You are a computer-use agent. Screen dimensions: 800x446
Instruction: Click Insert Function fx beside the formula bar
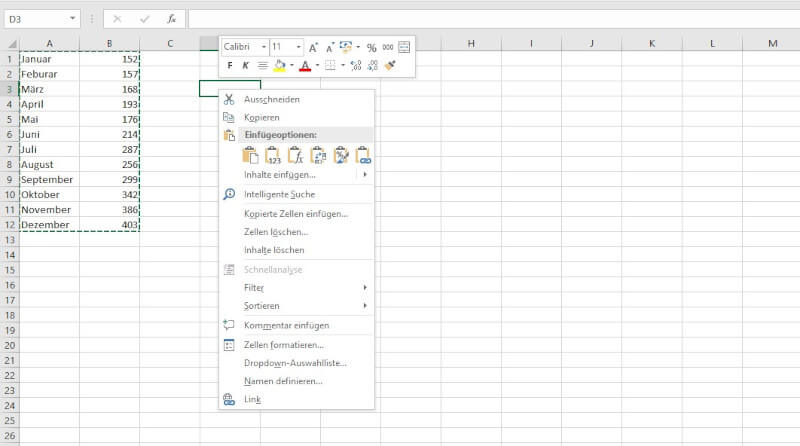pos(171,19)
